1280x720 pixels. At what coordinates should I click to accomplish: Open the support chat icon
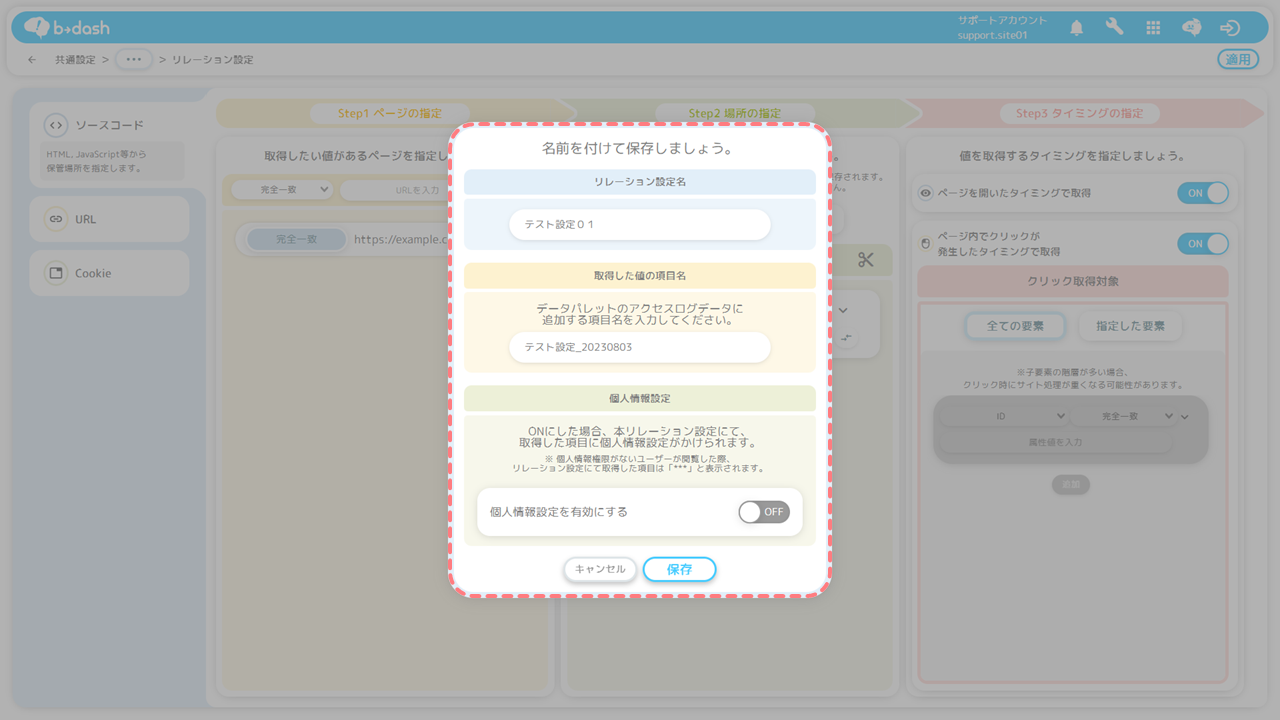point(1191,28)
